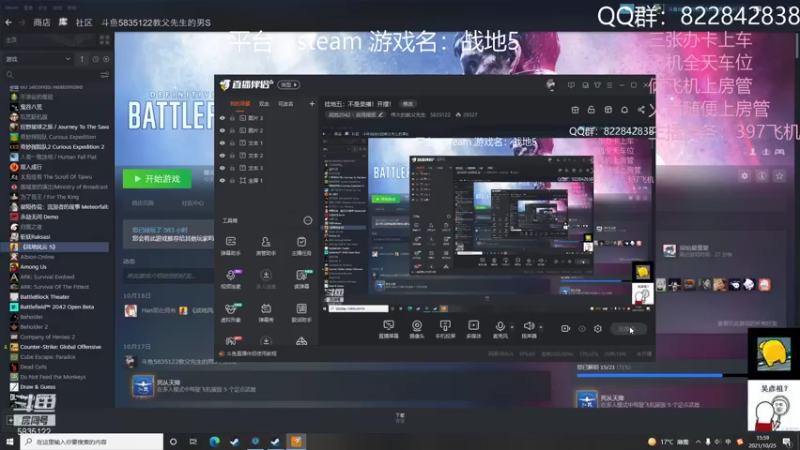Open Steam library filter options icon
The width and height of the screenshot is (800, 450).
click(x=105, y=75)
